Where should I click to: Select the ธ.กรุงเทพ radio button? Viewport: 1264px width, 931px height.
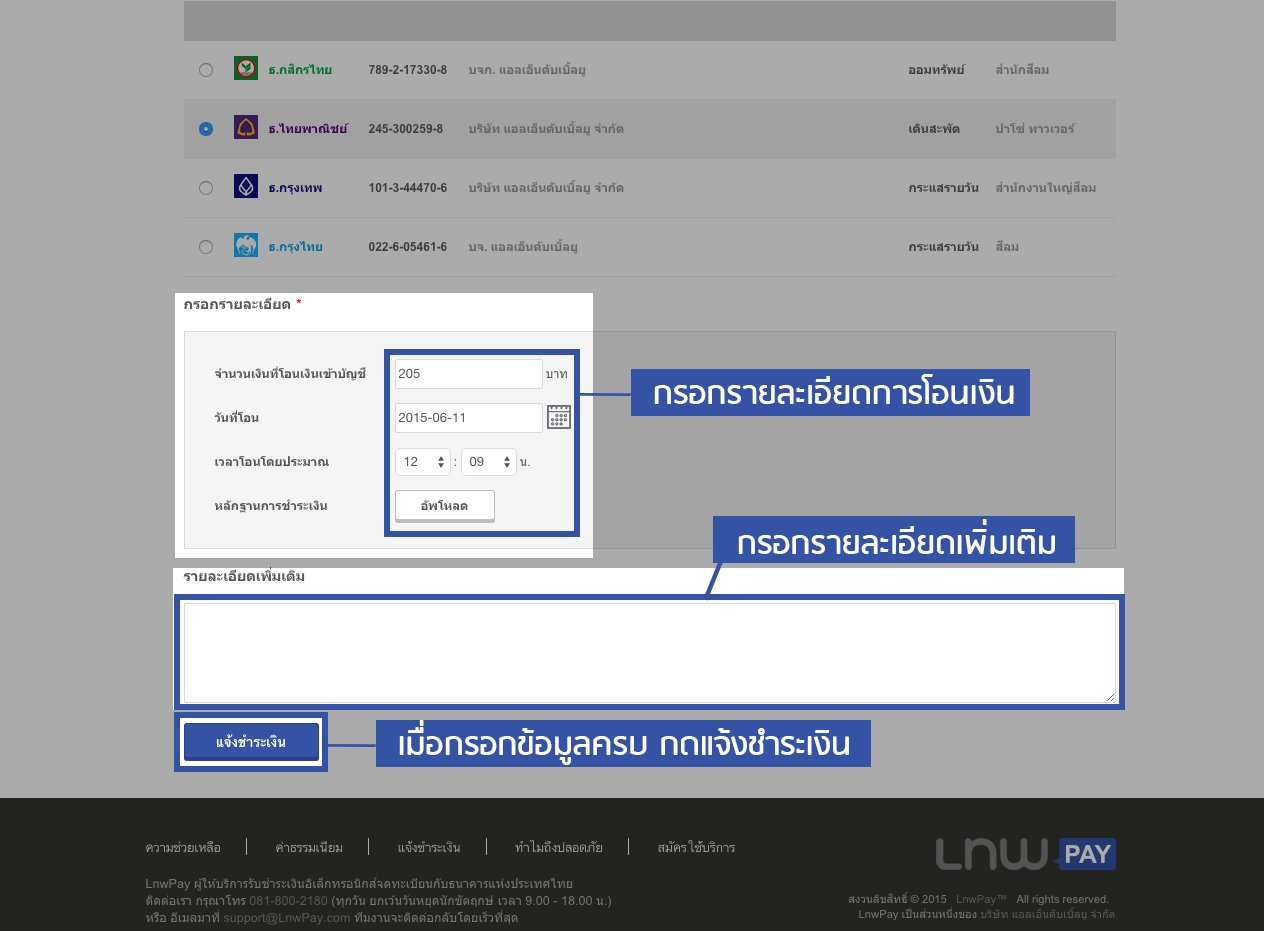[x=206, y=188]
